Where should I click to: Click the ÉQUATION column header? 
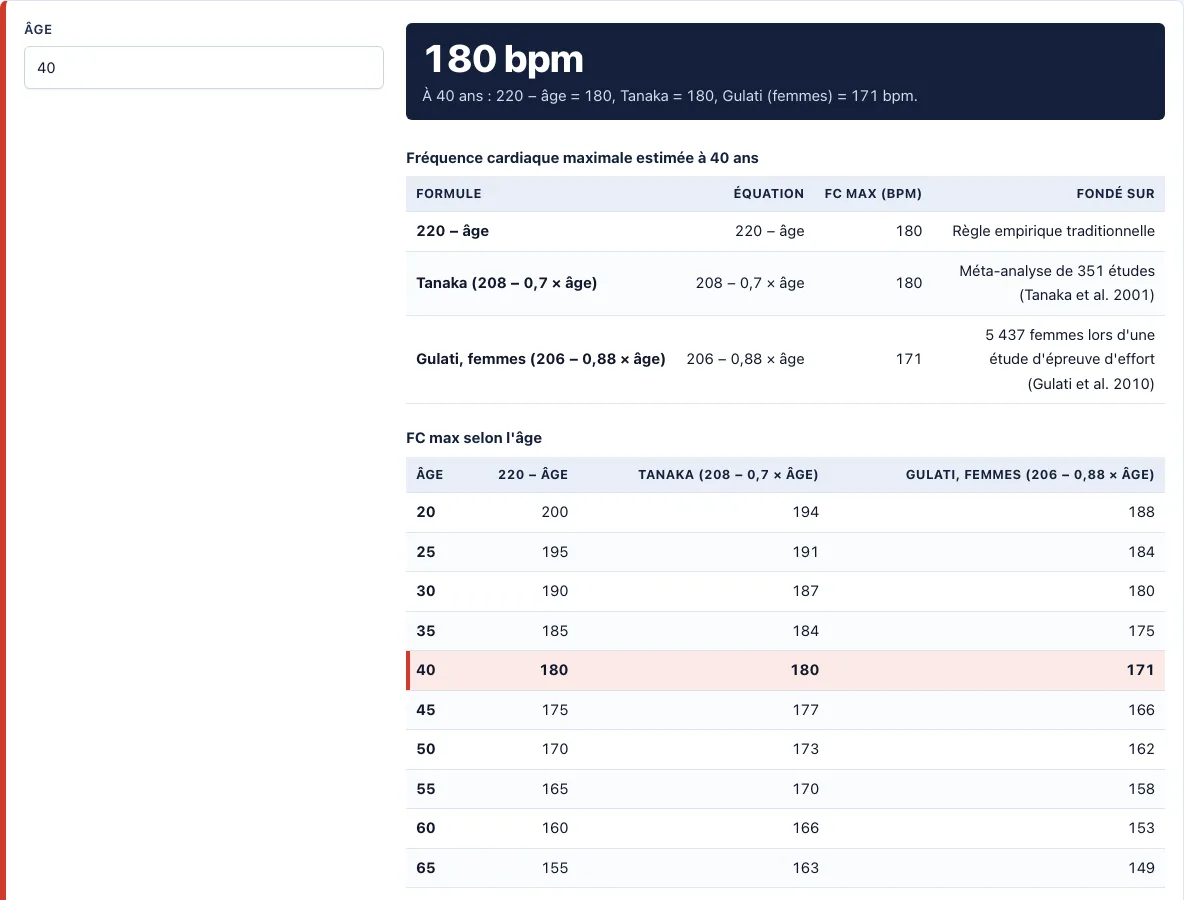pos(769,193)
